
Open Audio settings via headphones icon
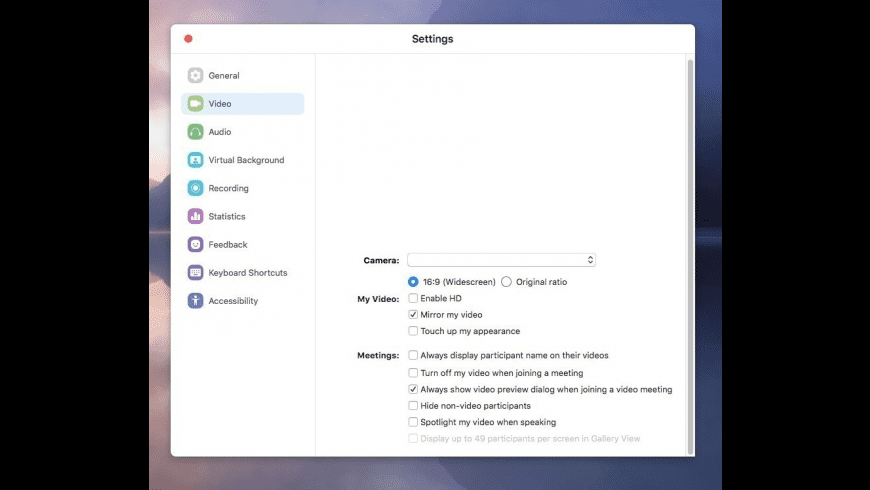pyautogui.click(x=195, y=132)
